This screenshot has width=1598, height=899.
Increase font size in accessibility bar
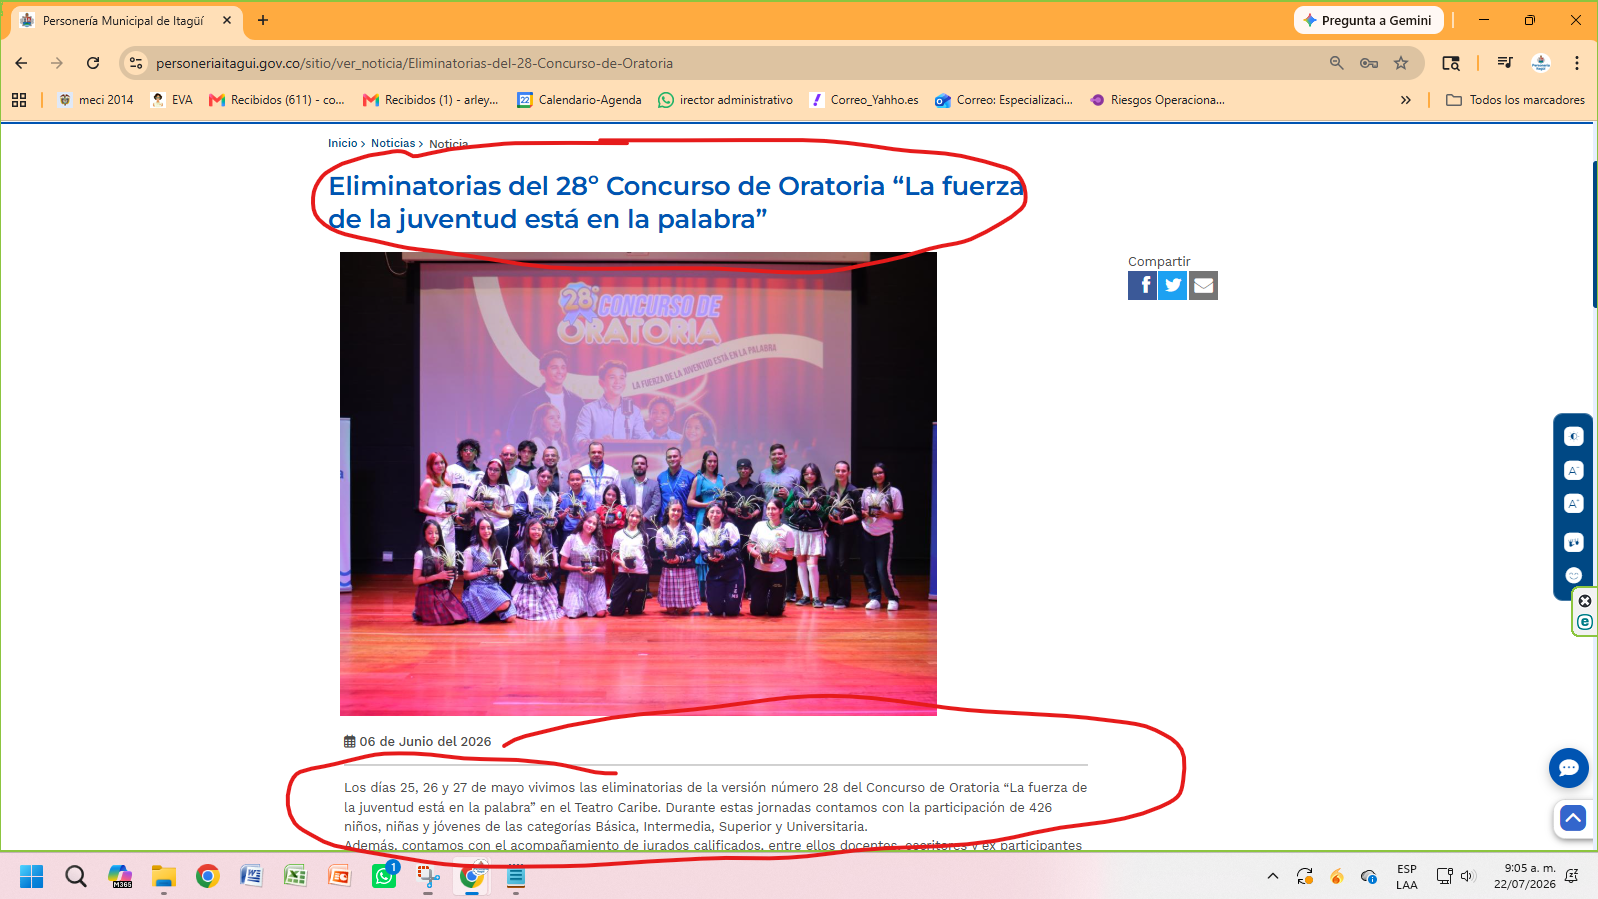[x=1573, y=504]
